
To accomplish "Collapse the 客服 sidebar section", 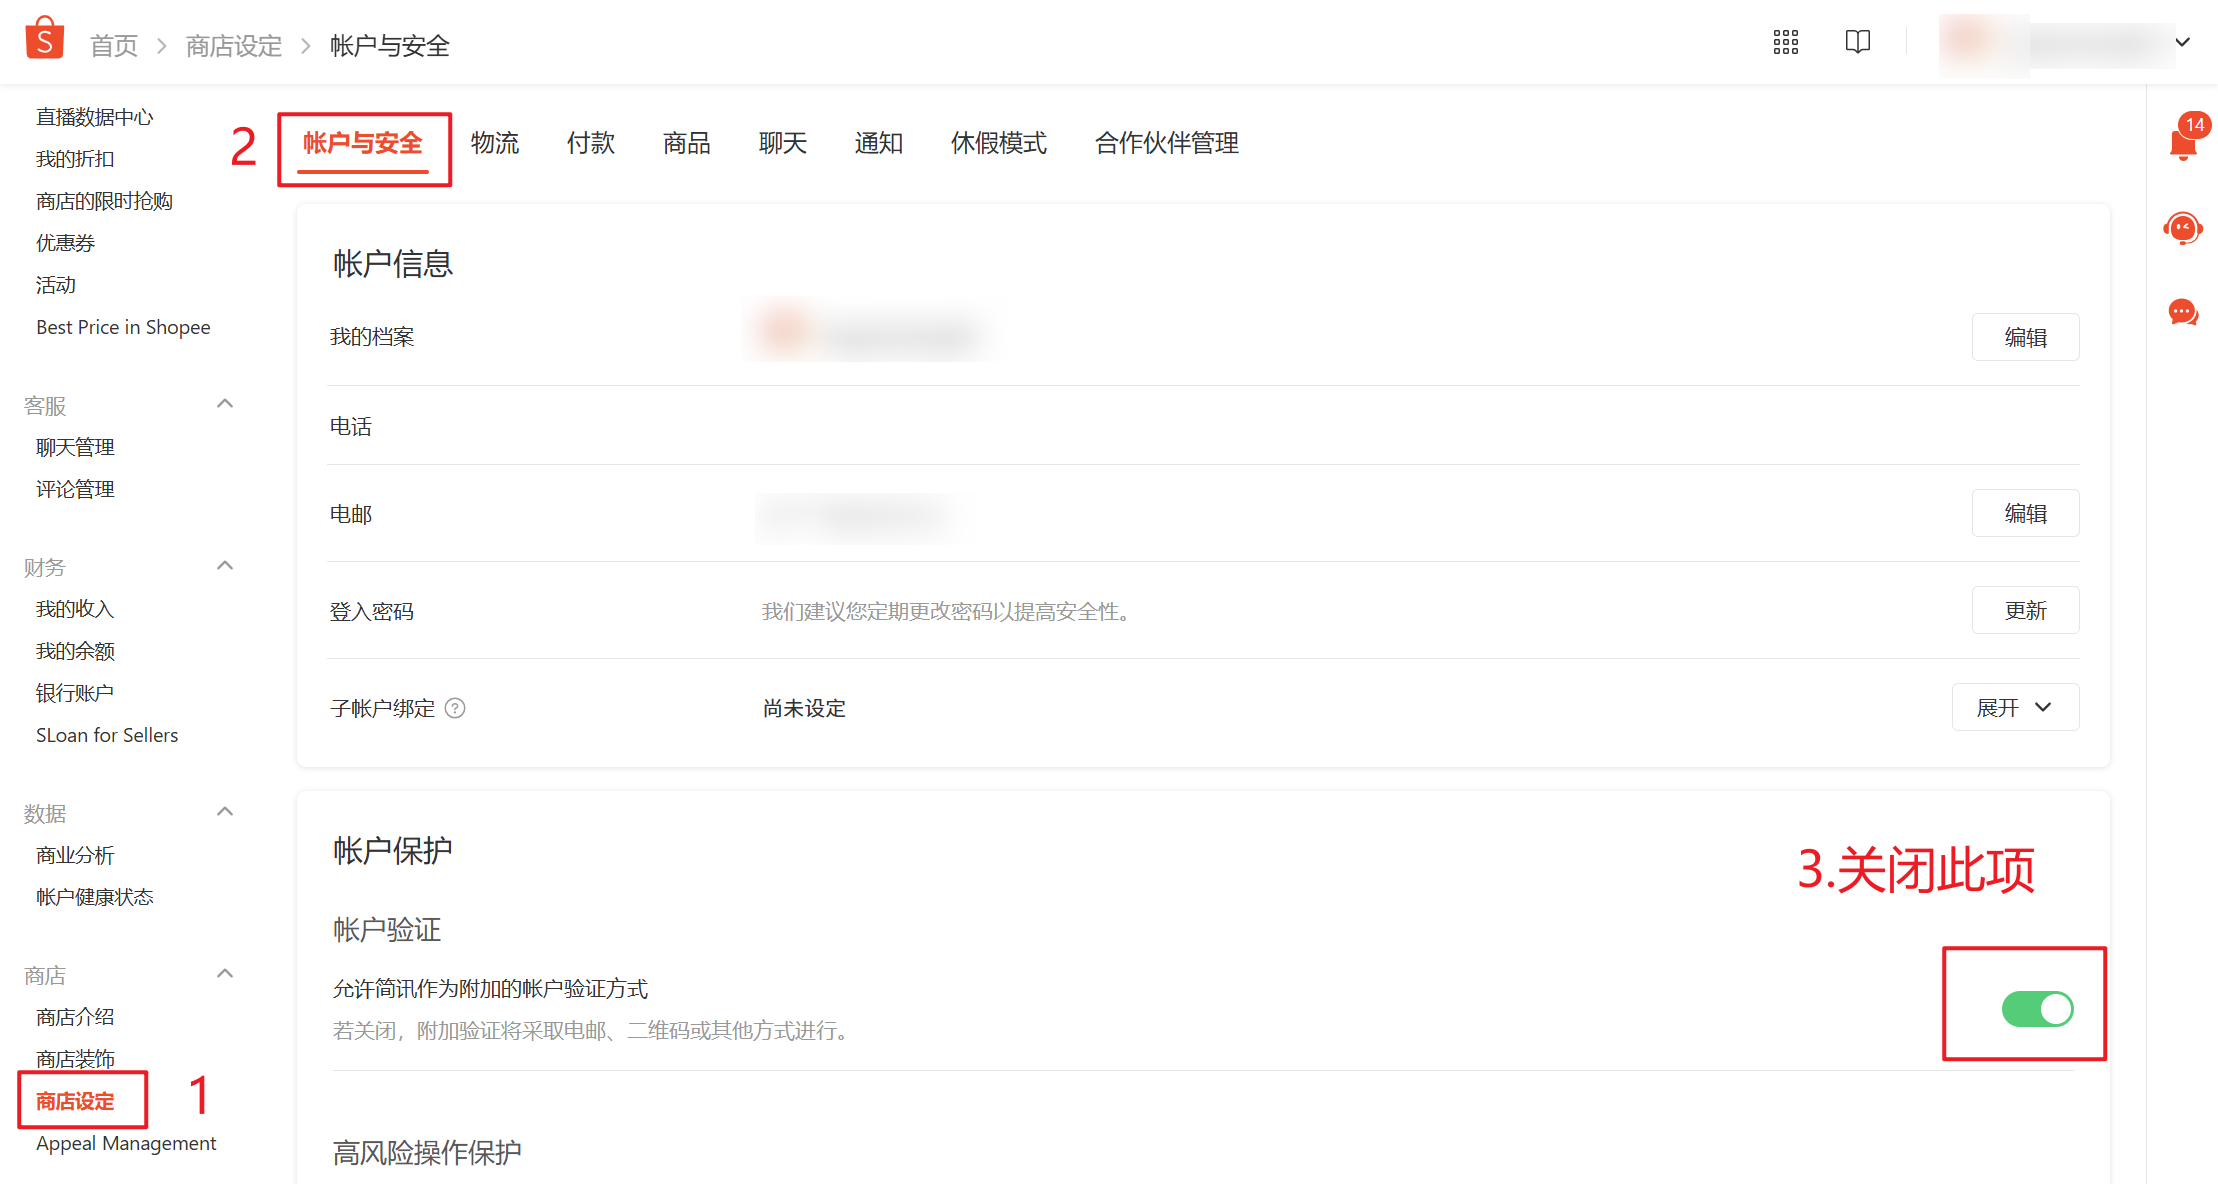I will click(x=225, y=404).
